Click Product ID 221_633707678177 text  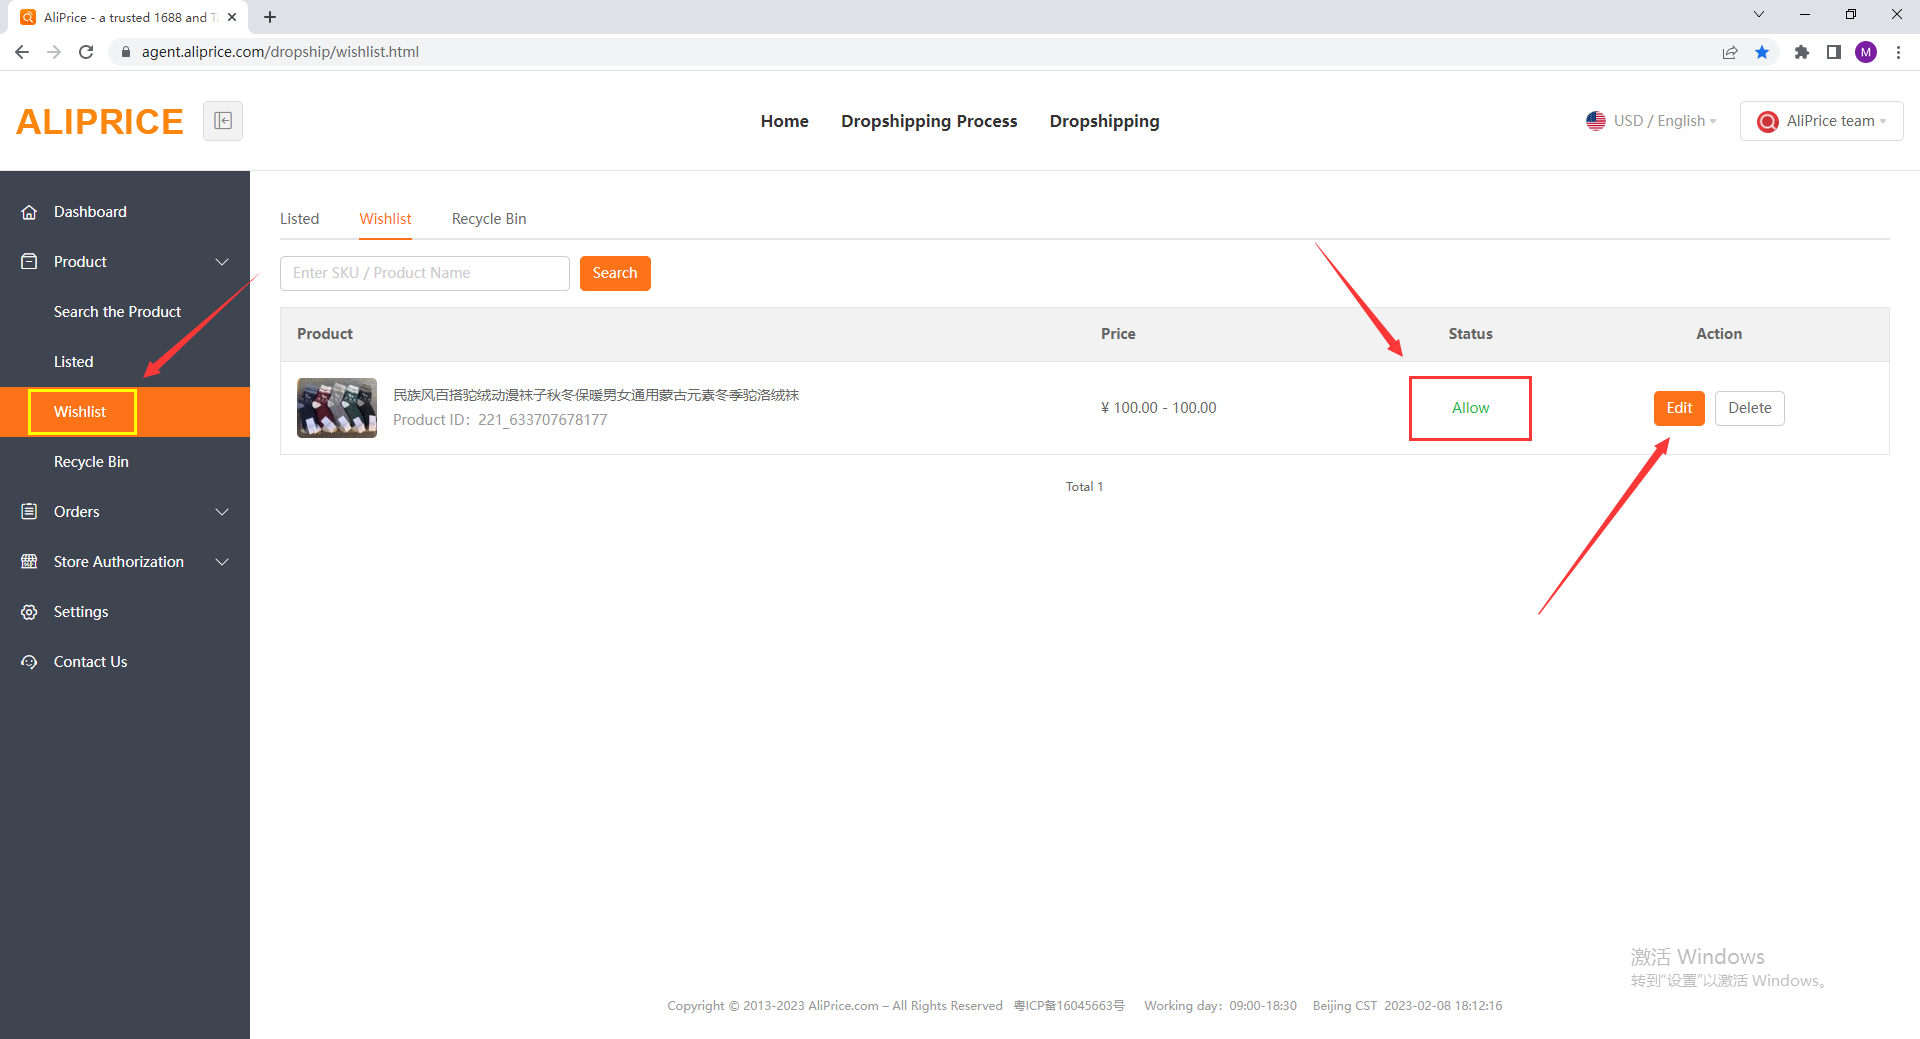[x=500, y=420]
